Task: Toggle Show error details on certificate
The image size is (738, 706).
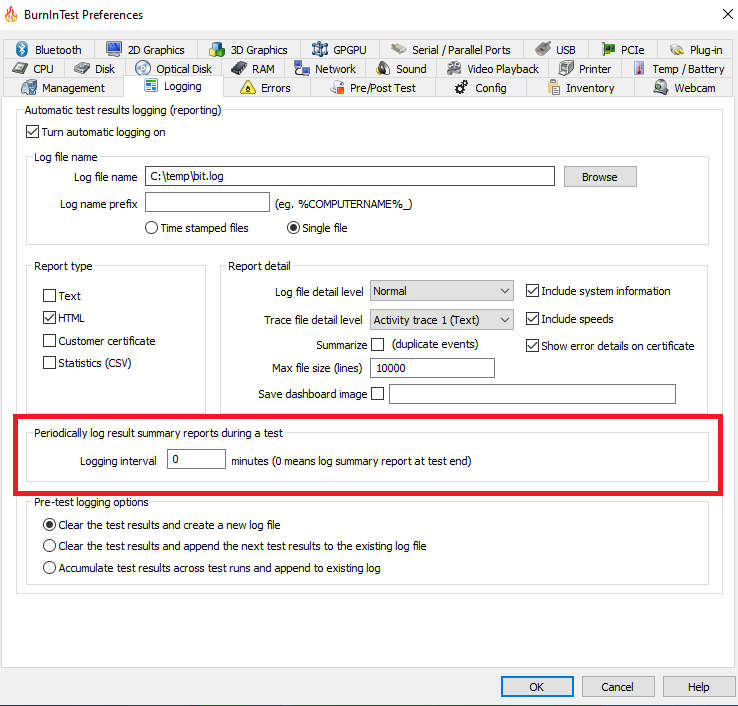Action: click(532, 346)
